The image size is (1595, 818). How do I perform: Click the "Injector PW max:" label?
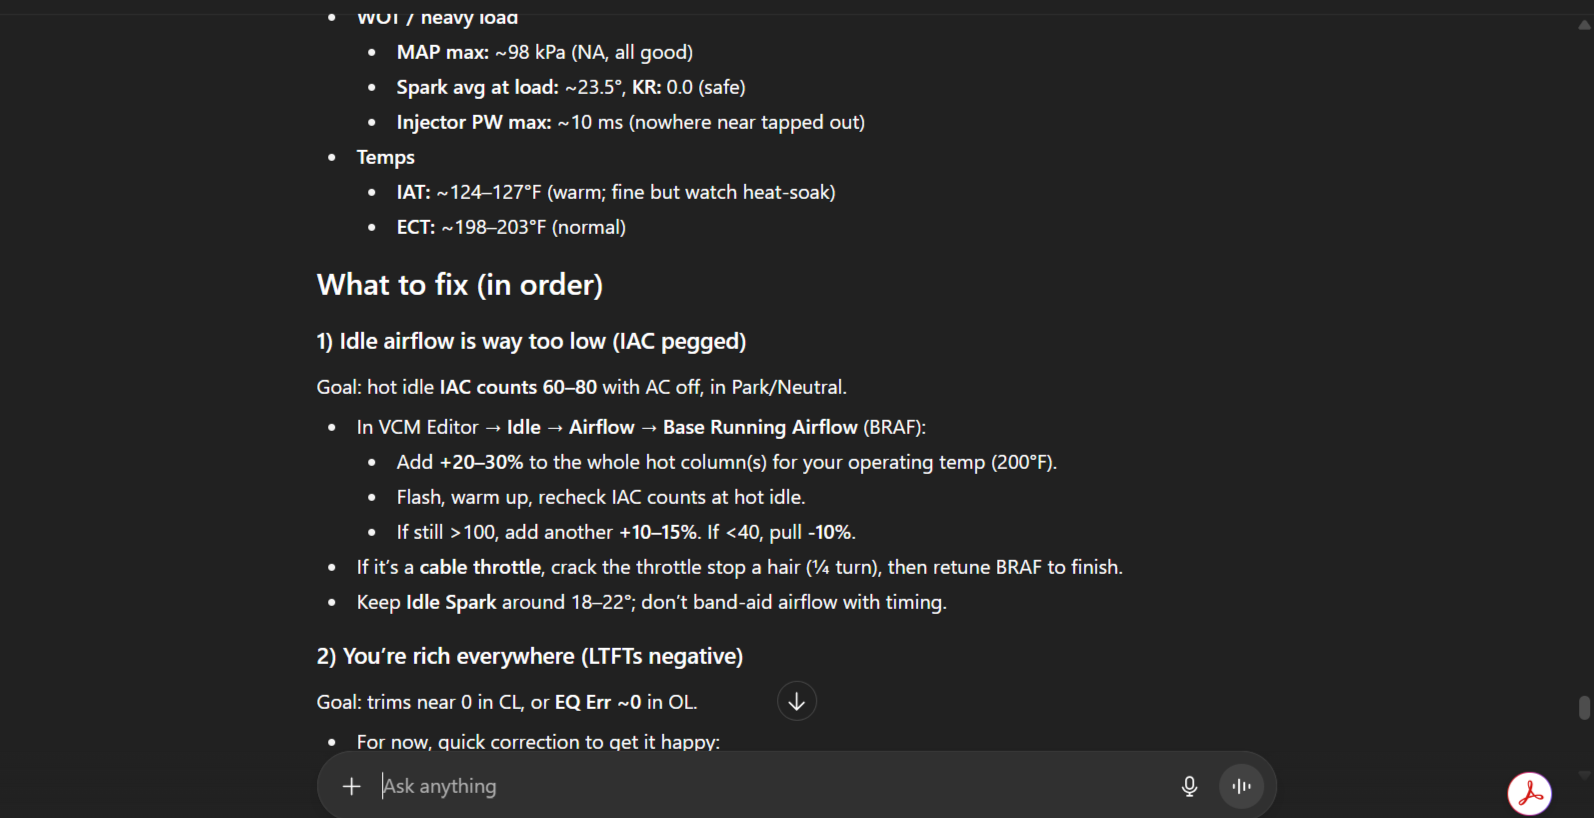473,122
